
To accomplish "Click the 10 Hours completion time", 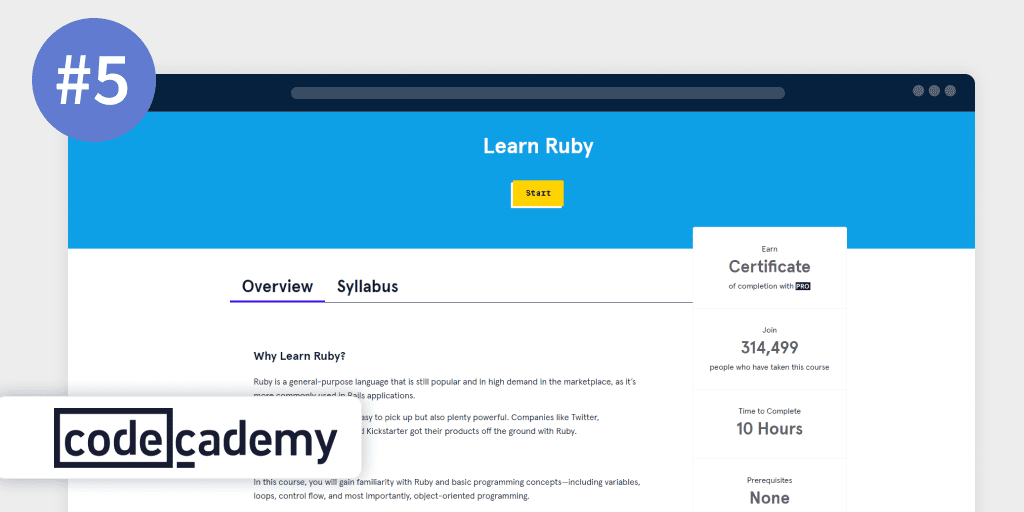I will click(x=769, y=429).
